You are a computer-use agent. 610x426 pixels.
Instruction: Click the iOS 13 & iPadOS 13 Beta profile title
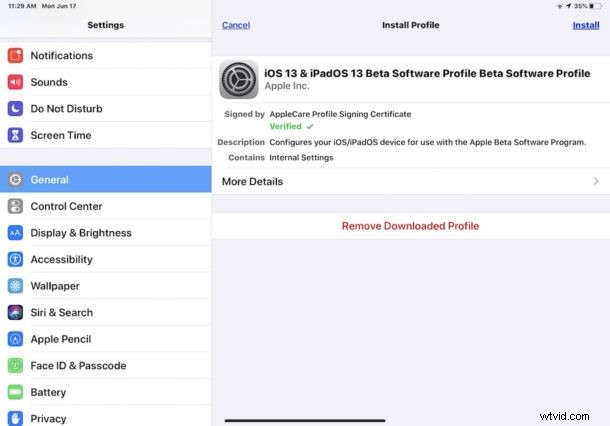427,74
